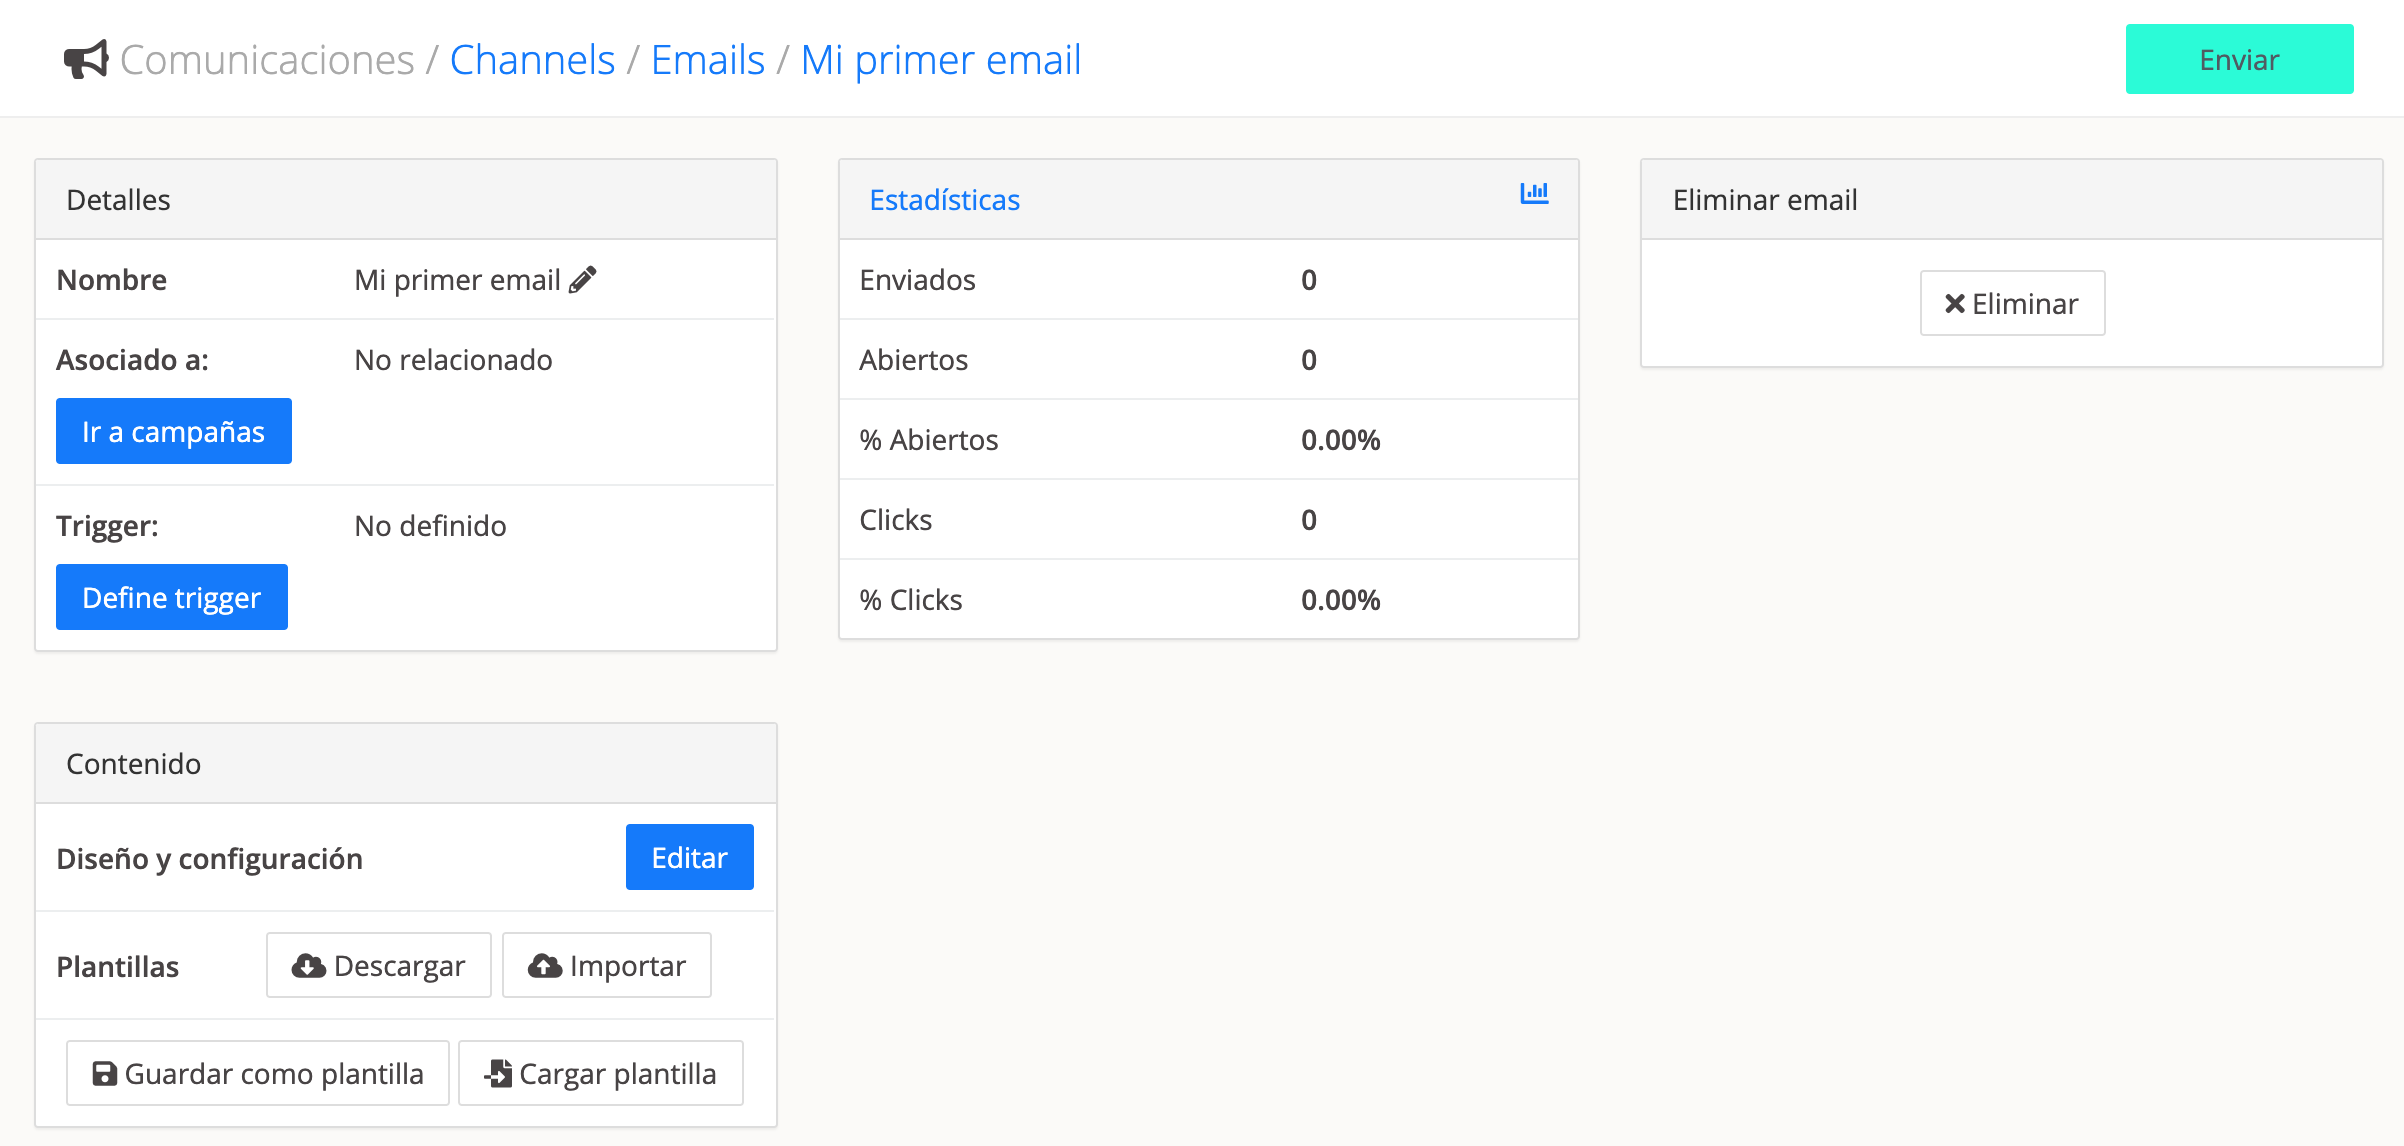Click the Mi primer email breadcrumb
The height and width of the screenshot is (1146, 2404).
pyautogui.click(x=940, y=60)
